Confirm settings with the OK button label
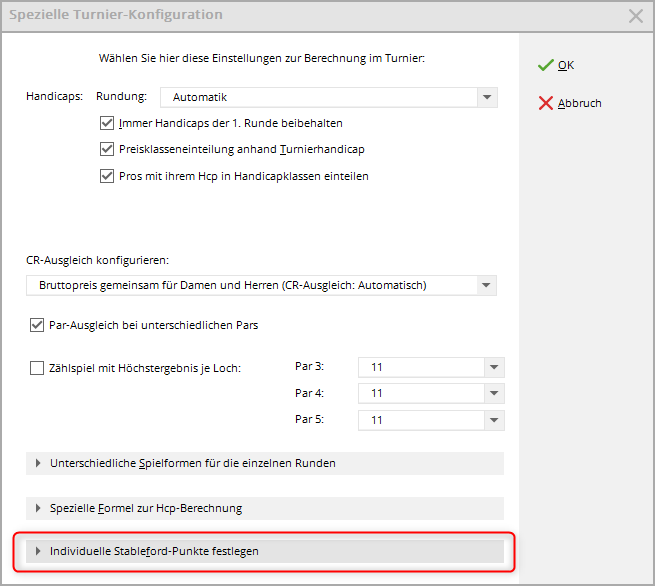This screenshot has width=655, height=586. point(566,65)
